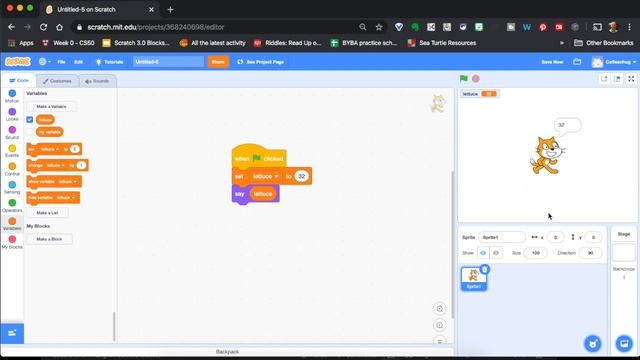Open a new browser tab

[170, 9]
